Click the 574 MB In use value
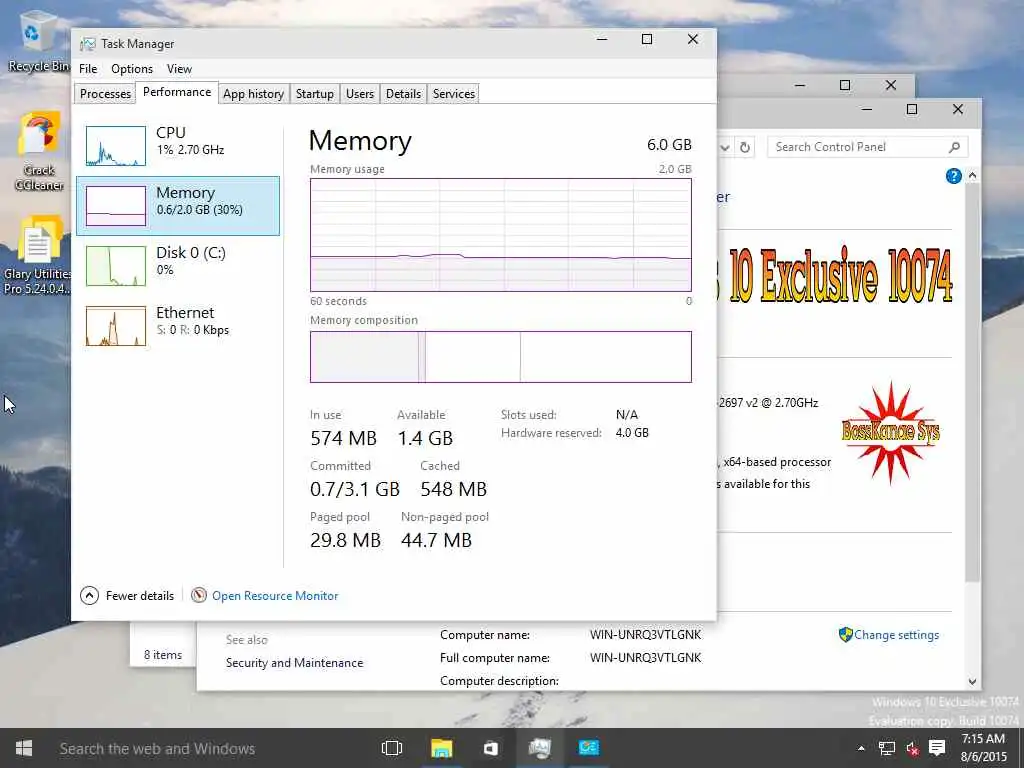Image resolution: width=1024 pixels, height=768 pixels. pyautogui.click(x=344, y=438)
